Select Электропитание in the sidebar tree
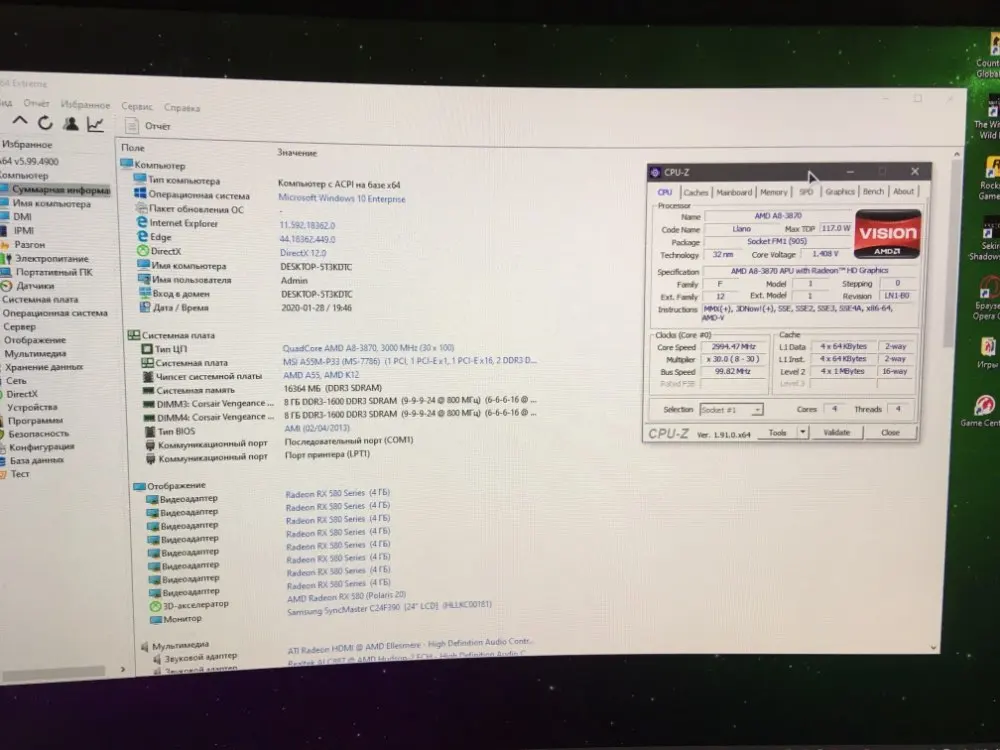1000x750 pixels. pyautogui.click(x=52, y=258)
